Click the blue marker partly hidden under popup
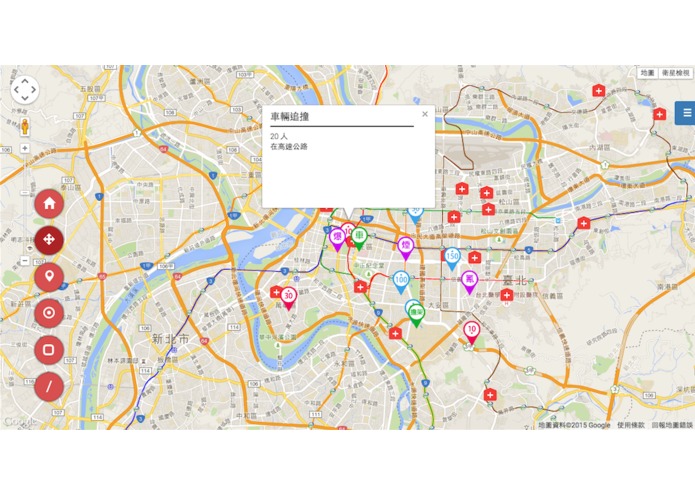 coord(415,215)
